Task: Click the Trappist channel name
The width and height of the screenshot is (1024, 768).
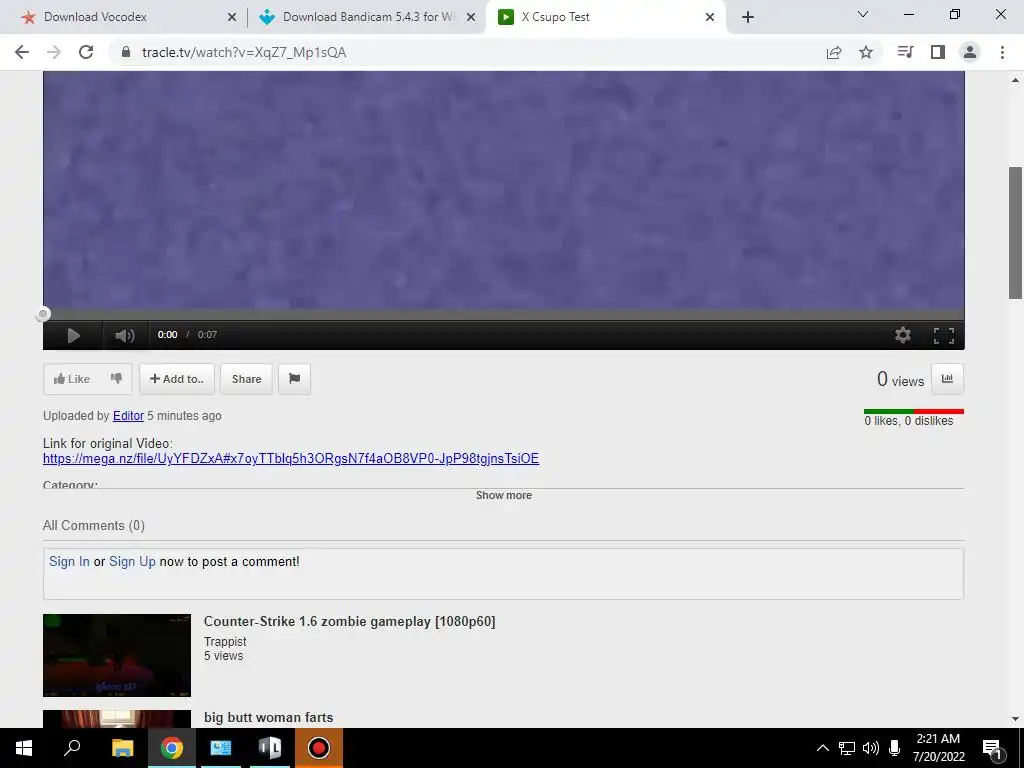Action: pyautogui.click(x=225, y=642)
